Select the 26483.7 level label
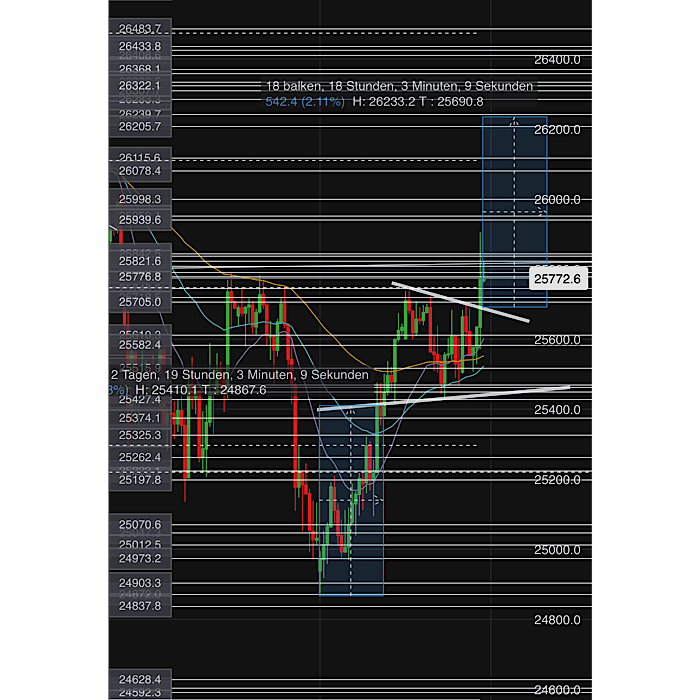This screenshot has width=700, height=700. tap(140, 29)
